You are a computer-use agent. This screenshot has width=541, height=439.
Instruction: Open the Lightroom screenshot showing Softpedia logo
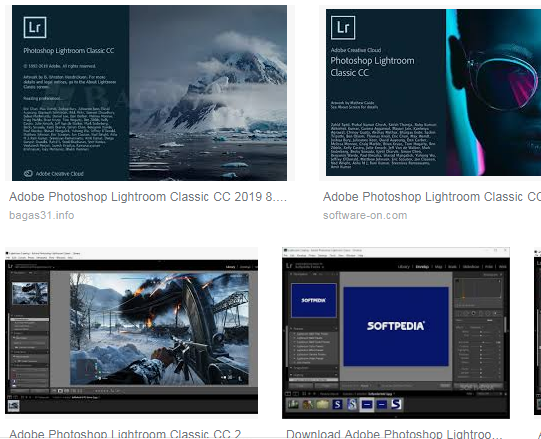(396, 333)
